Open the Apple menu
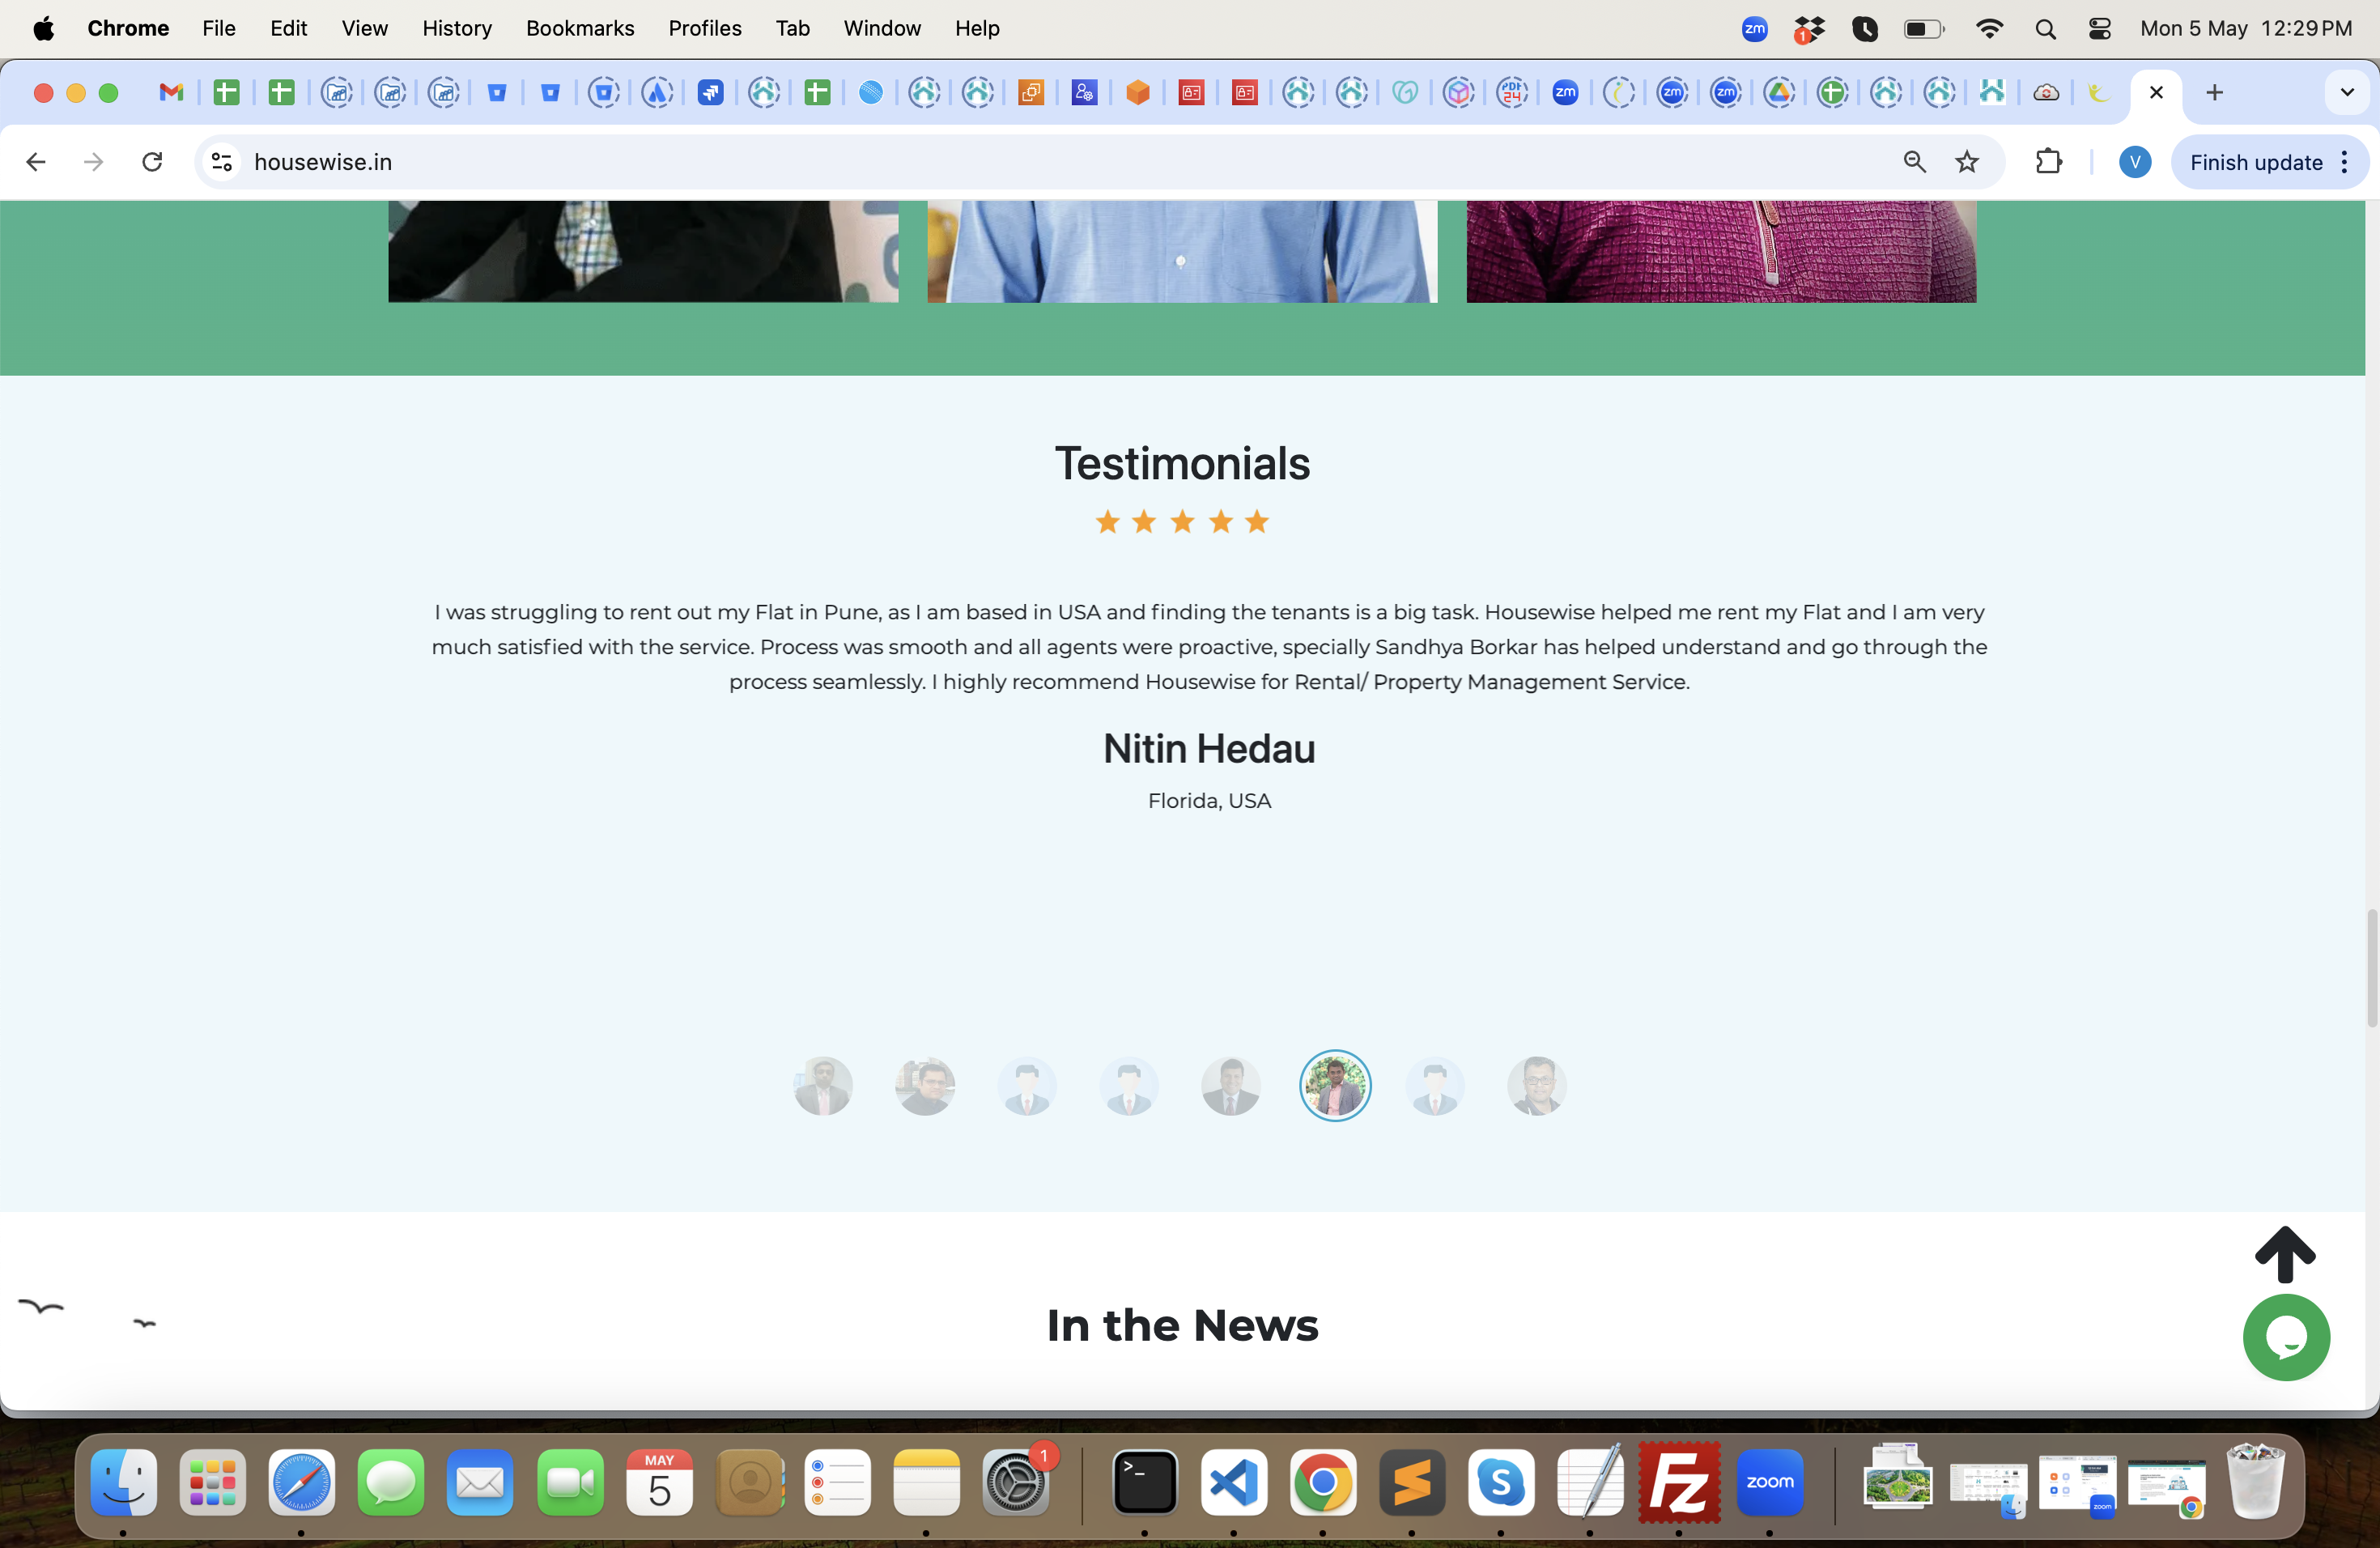2380x1548 pixels. point(43,28)
